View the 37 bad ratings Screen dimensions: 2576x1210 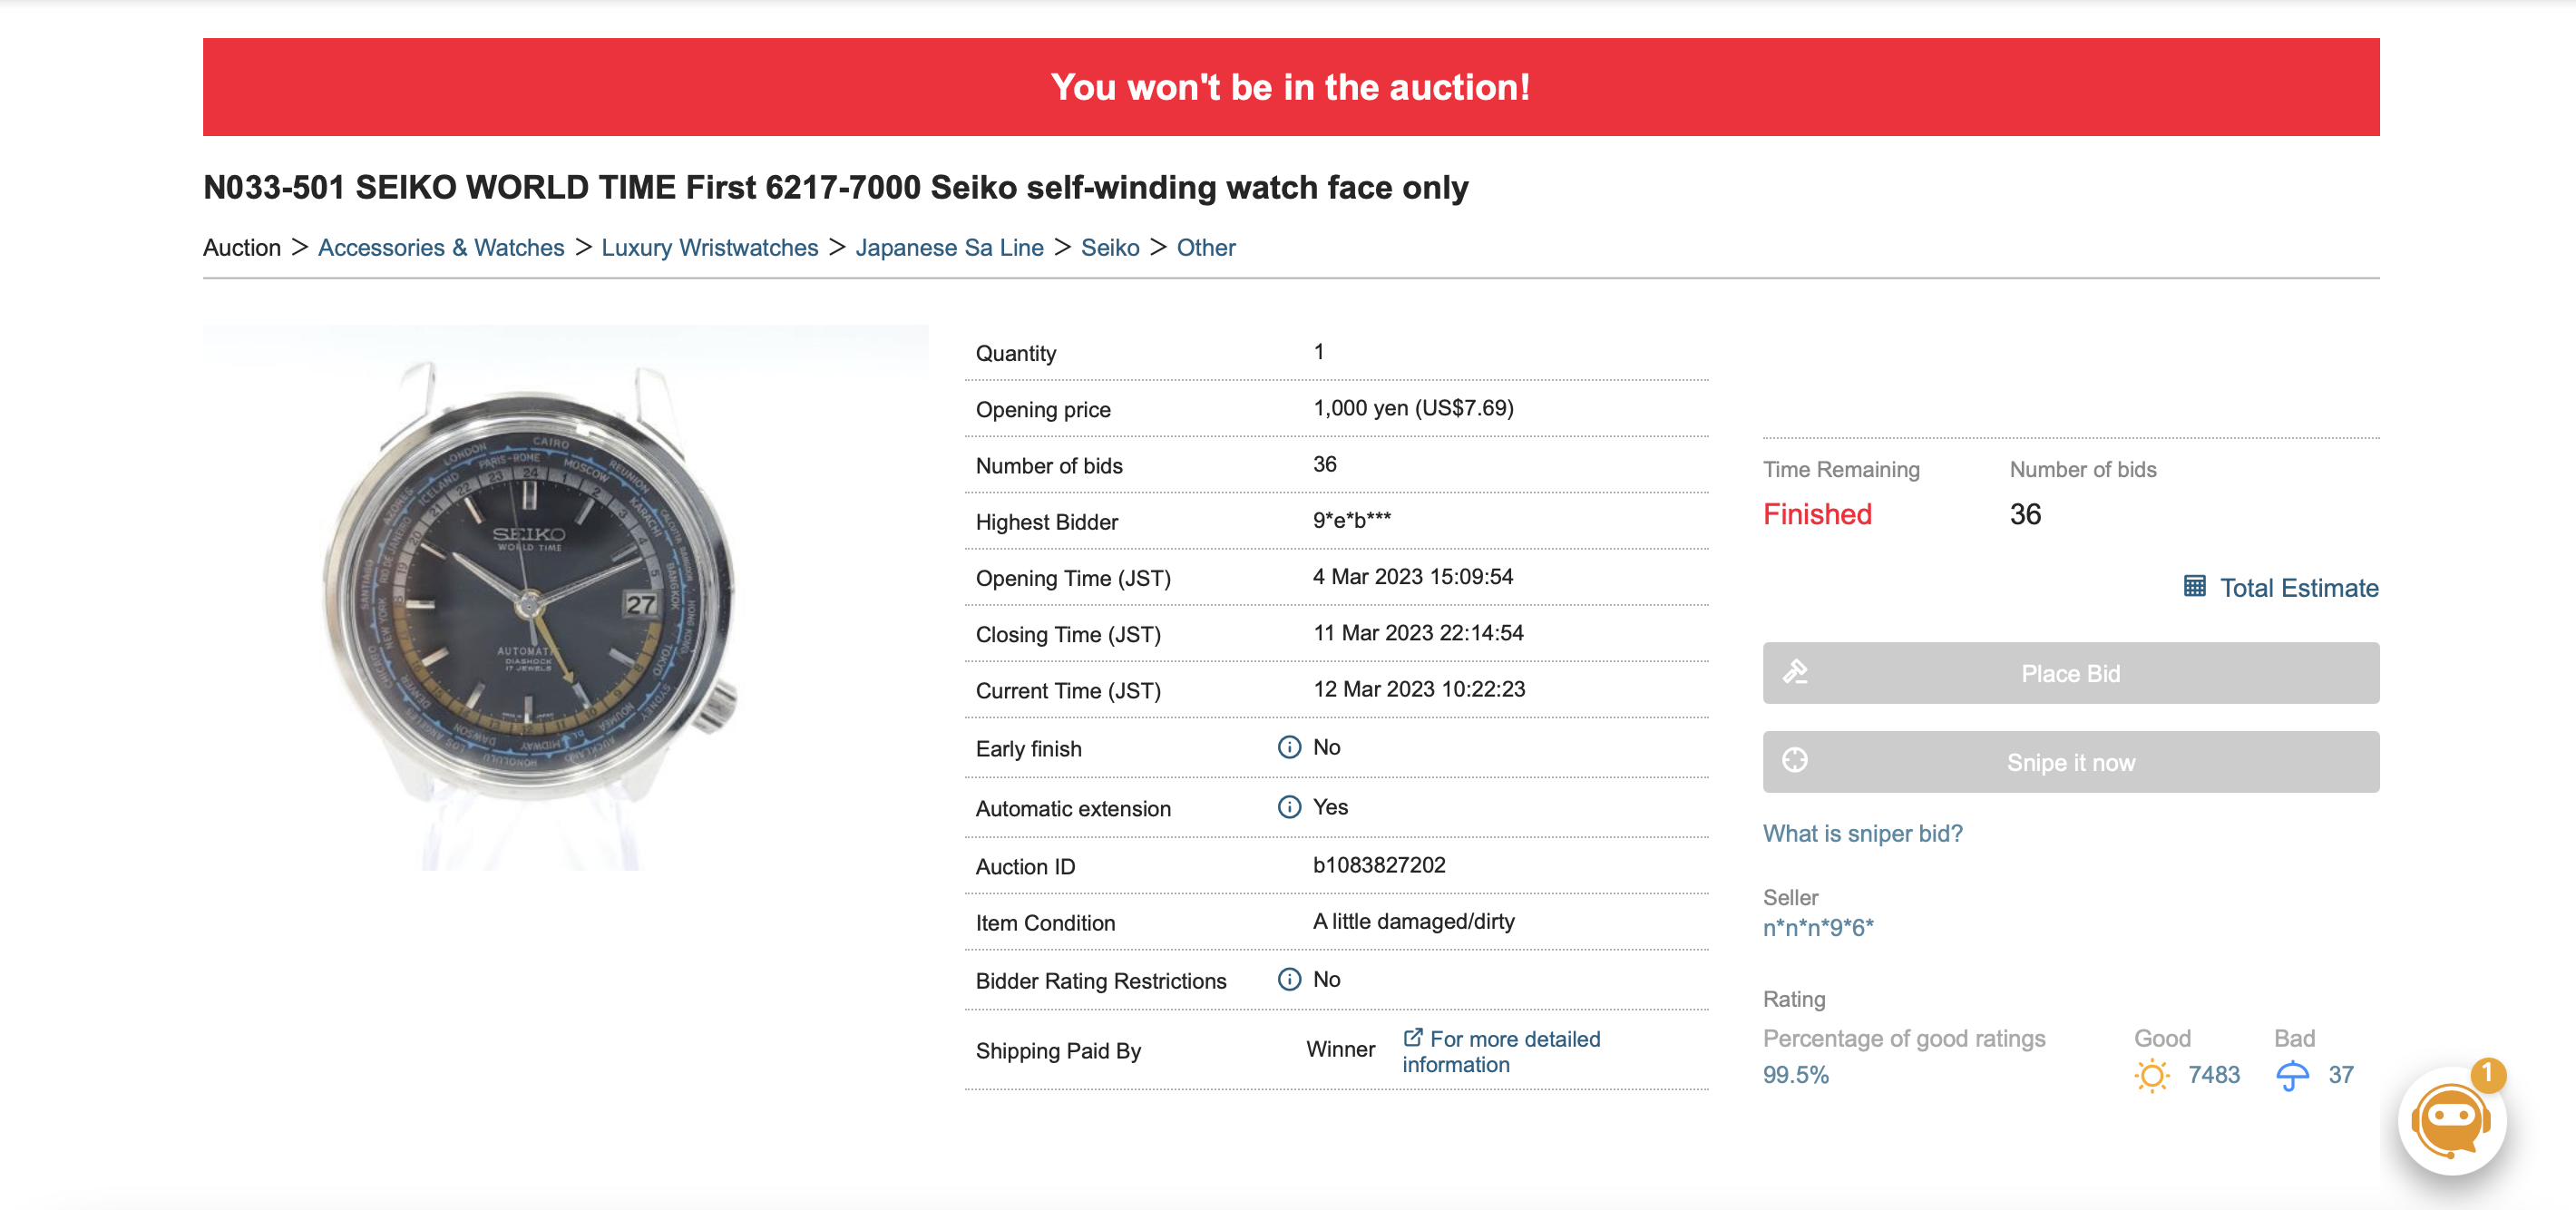pyautogui.click(x=2340, y=1075)
